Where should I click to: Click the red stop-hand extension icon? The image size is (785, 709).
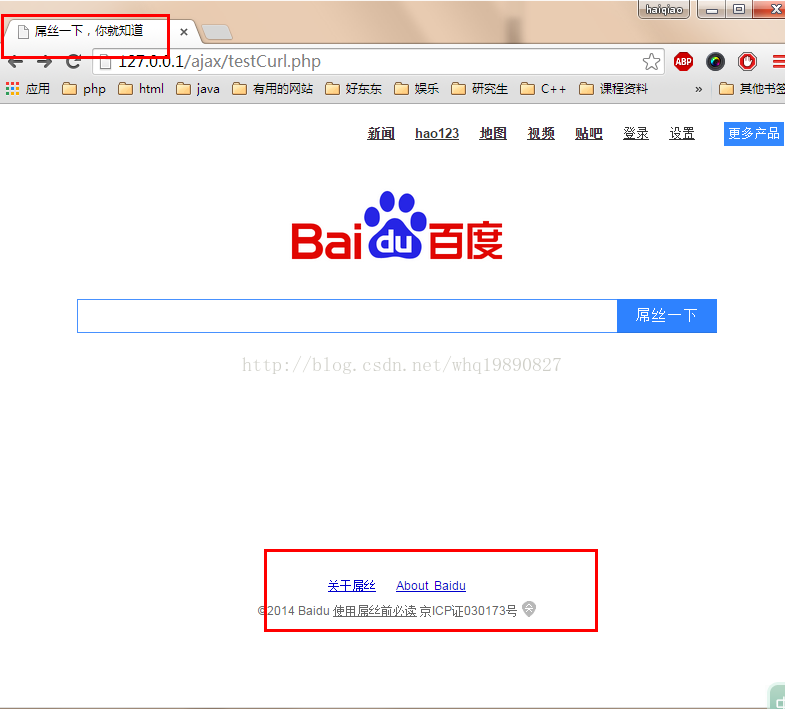[x=747, y=62]
